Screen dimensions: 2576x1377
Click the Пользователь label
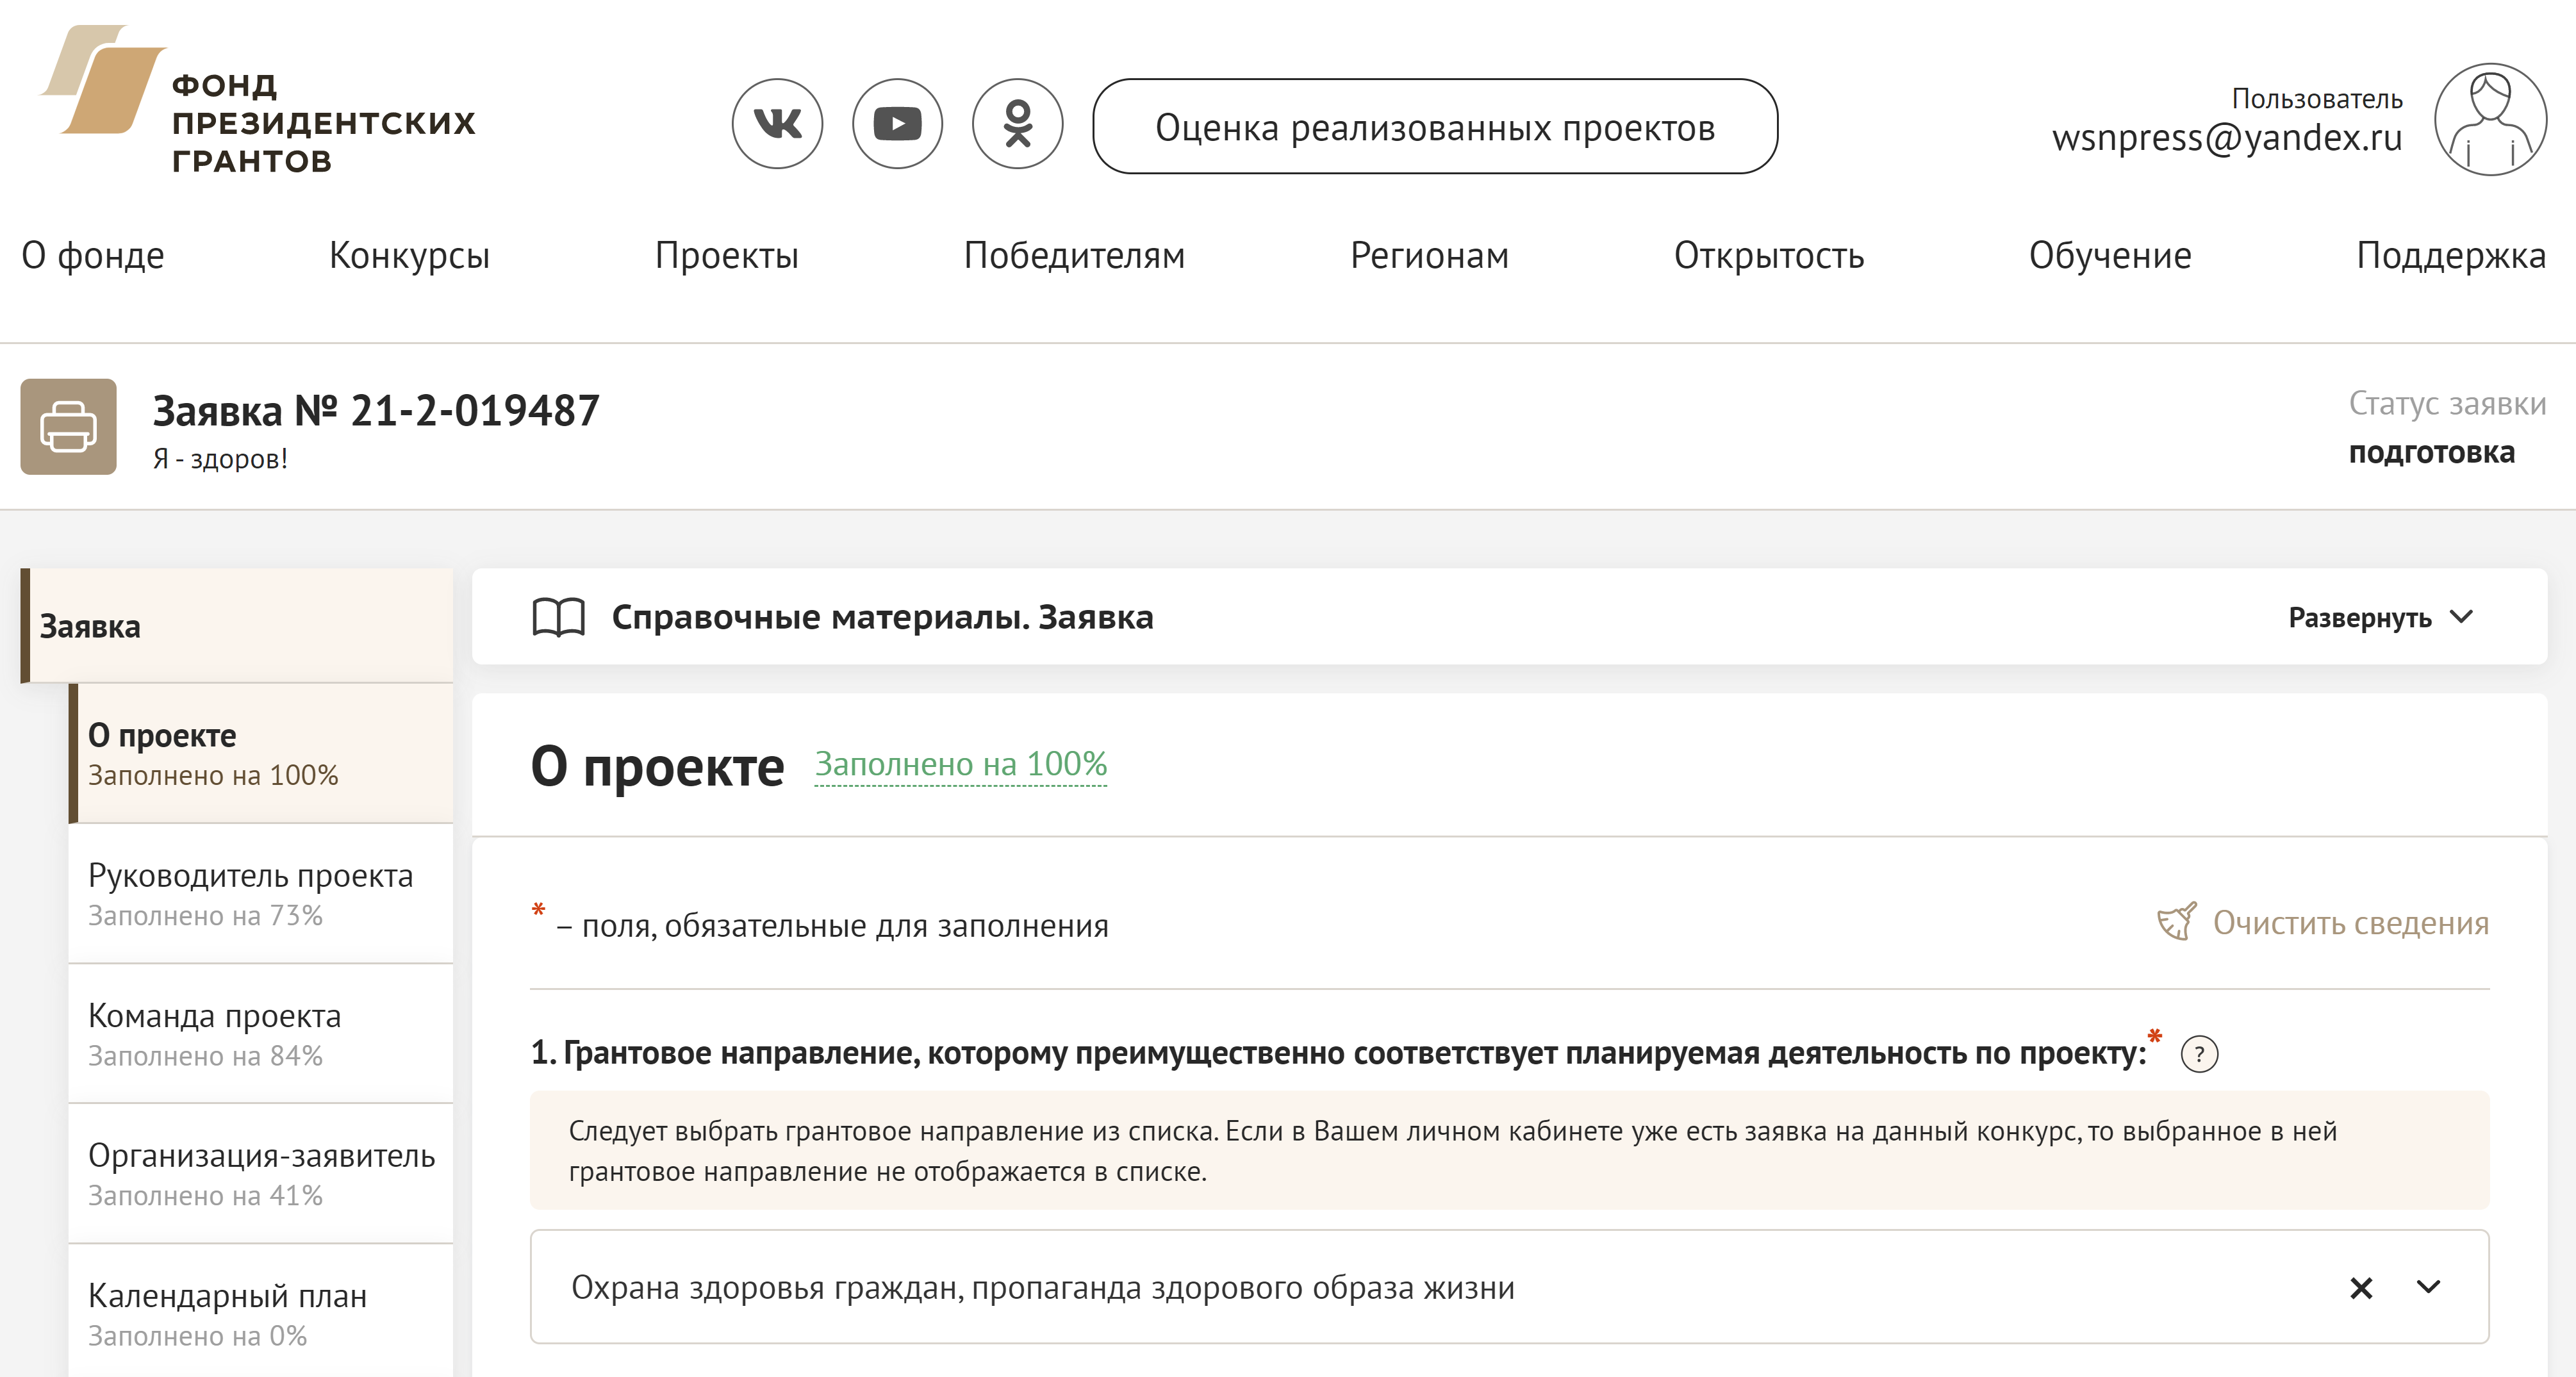(2317, 99)
